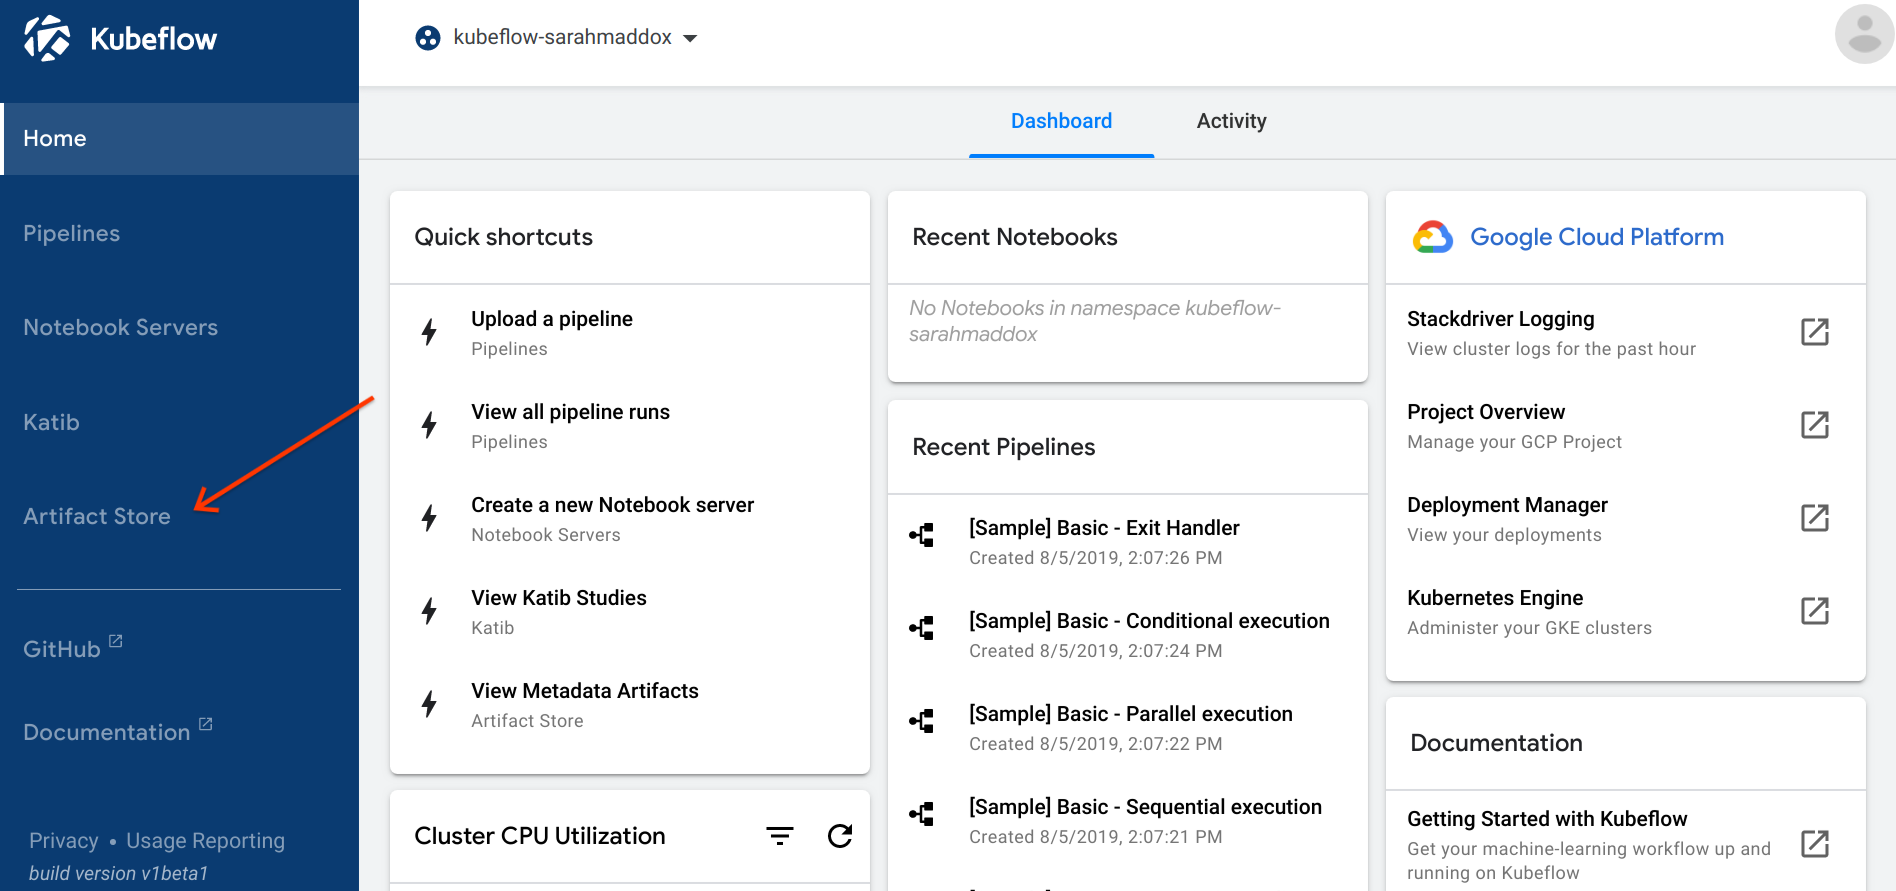
Task: Click the Kubeflow logo icon
Action: tap(47, 39)
